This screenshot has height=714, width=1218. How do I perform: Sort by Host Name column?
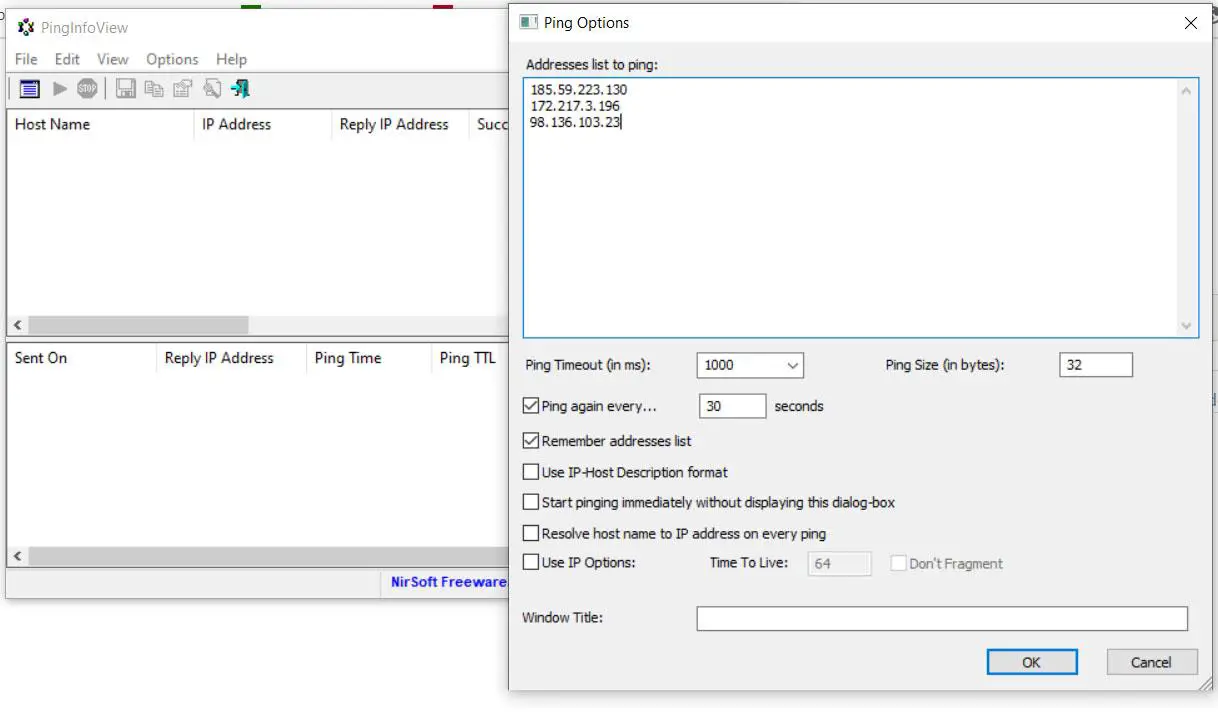click(x=100, y=124)
